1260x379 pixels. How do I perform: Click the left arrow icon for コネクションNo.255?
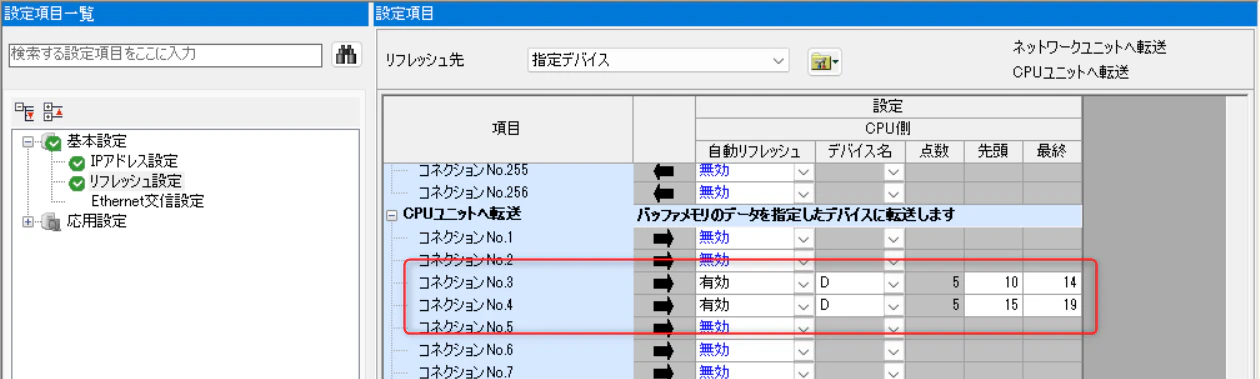tap(664, 171)
